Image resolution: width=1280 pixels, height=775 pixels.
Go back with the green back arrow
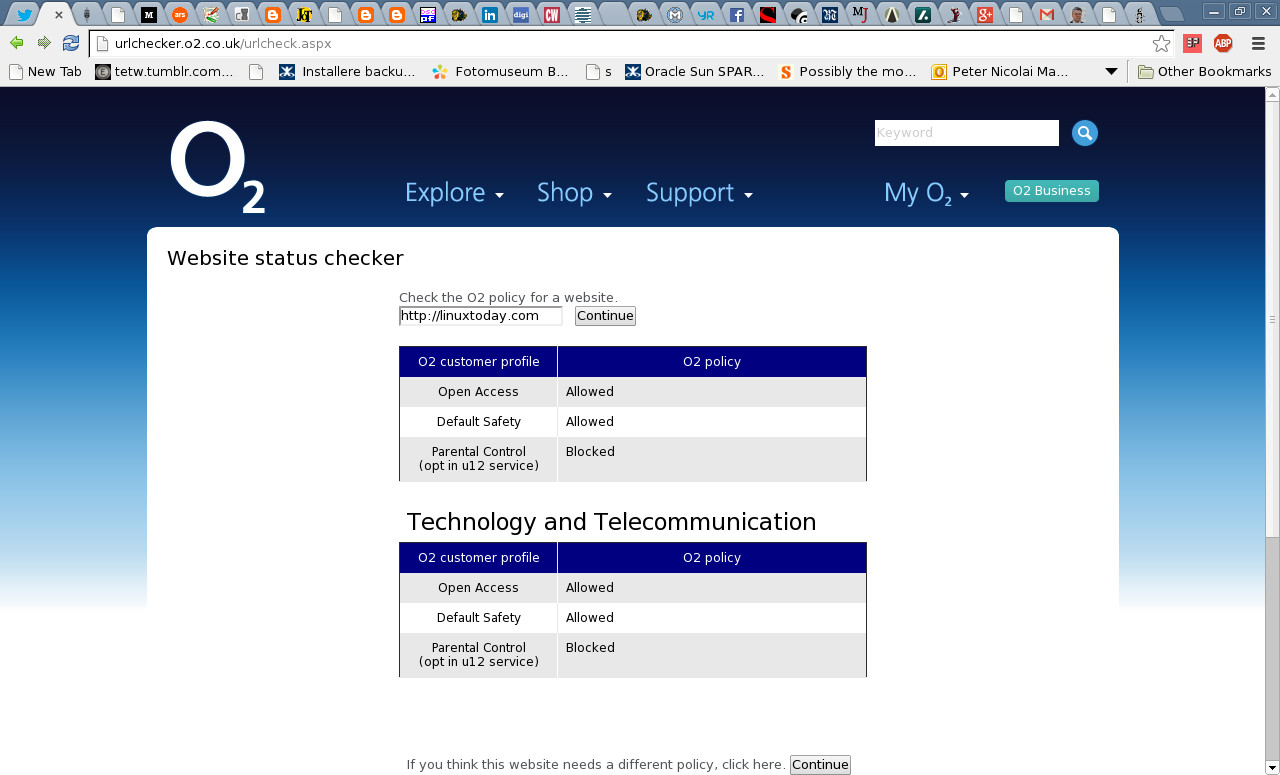pyautogui.click(x=16, y=43)
